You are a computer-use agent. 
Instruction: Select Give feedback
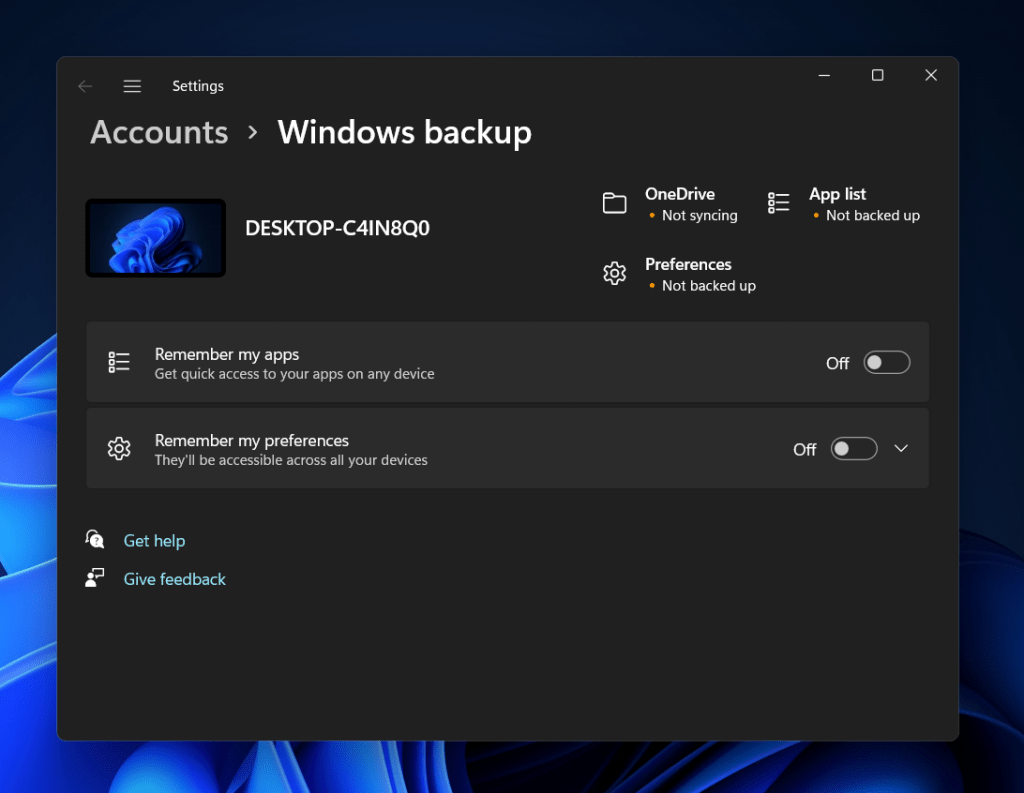click(174, 578)
